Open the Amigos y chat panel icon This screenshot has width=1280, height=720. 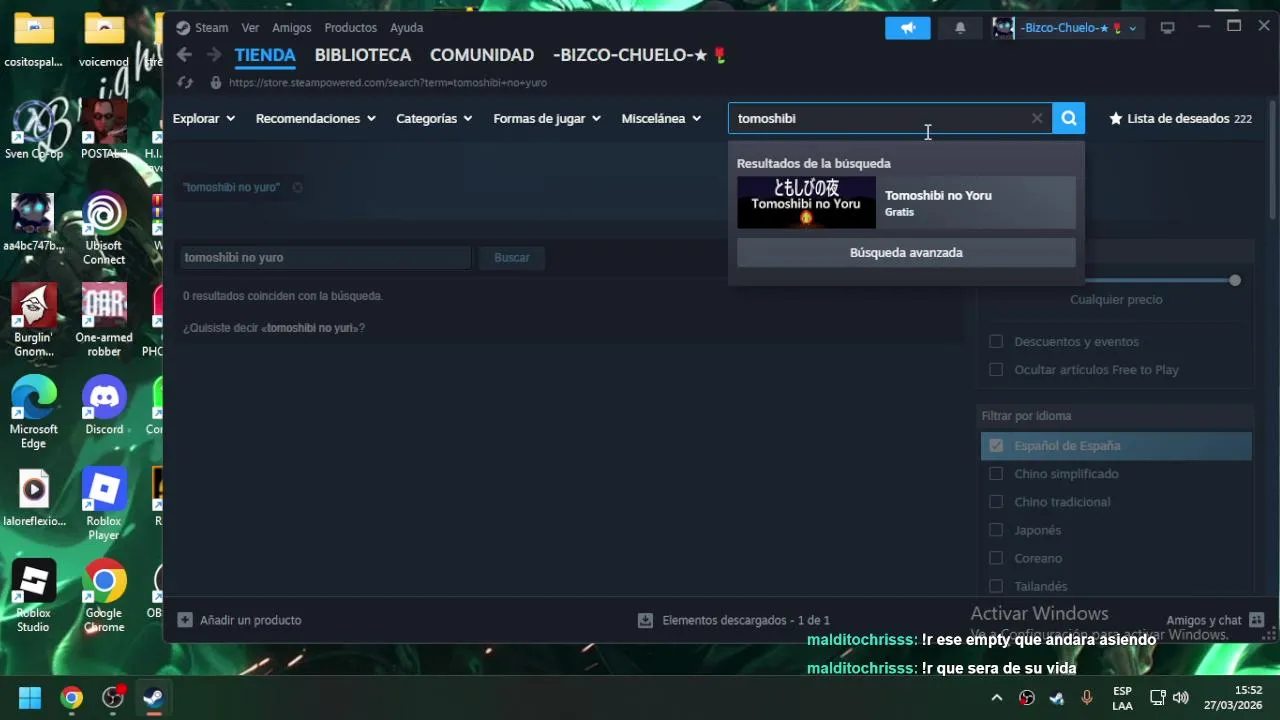(1257, 620)
